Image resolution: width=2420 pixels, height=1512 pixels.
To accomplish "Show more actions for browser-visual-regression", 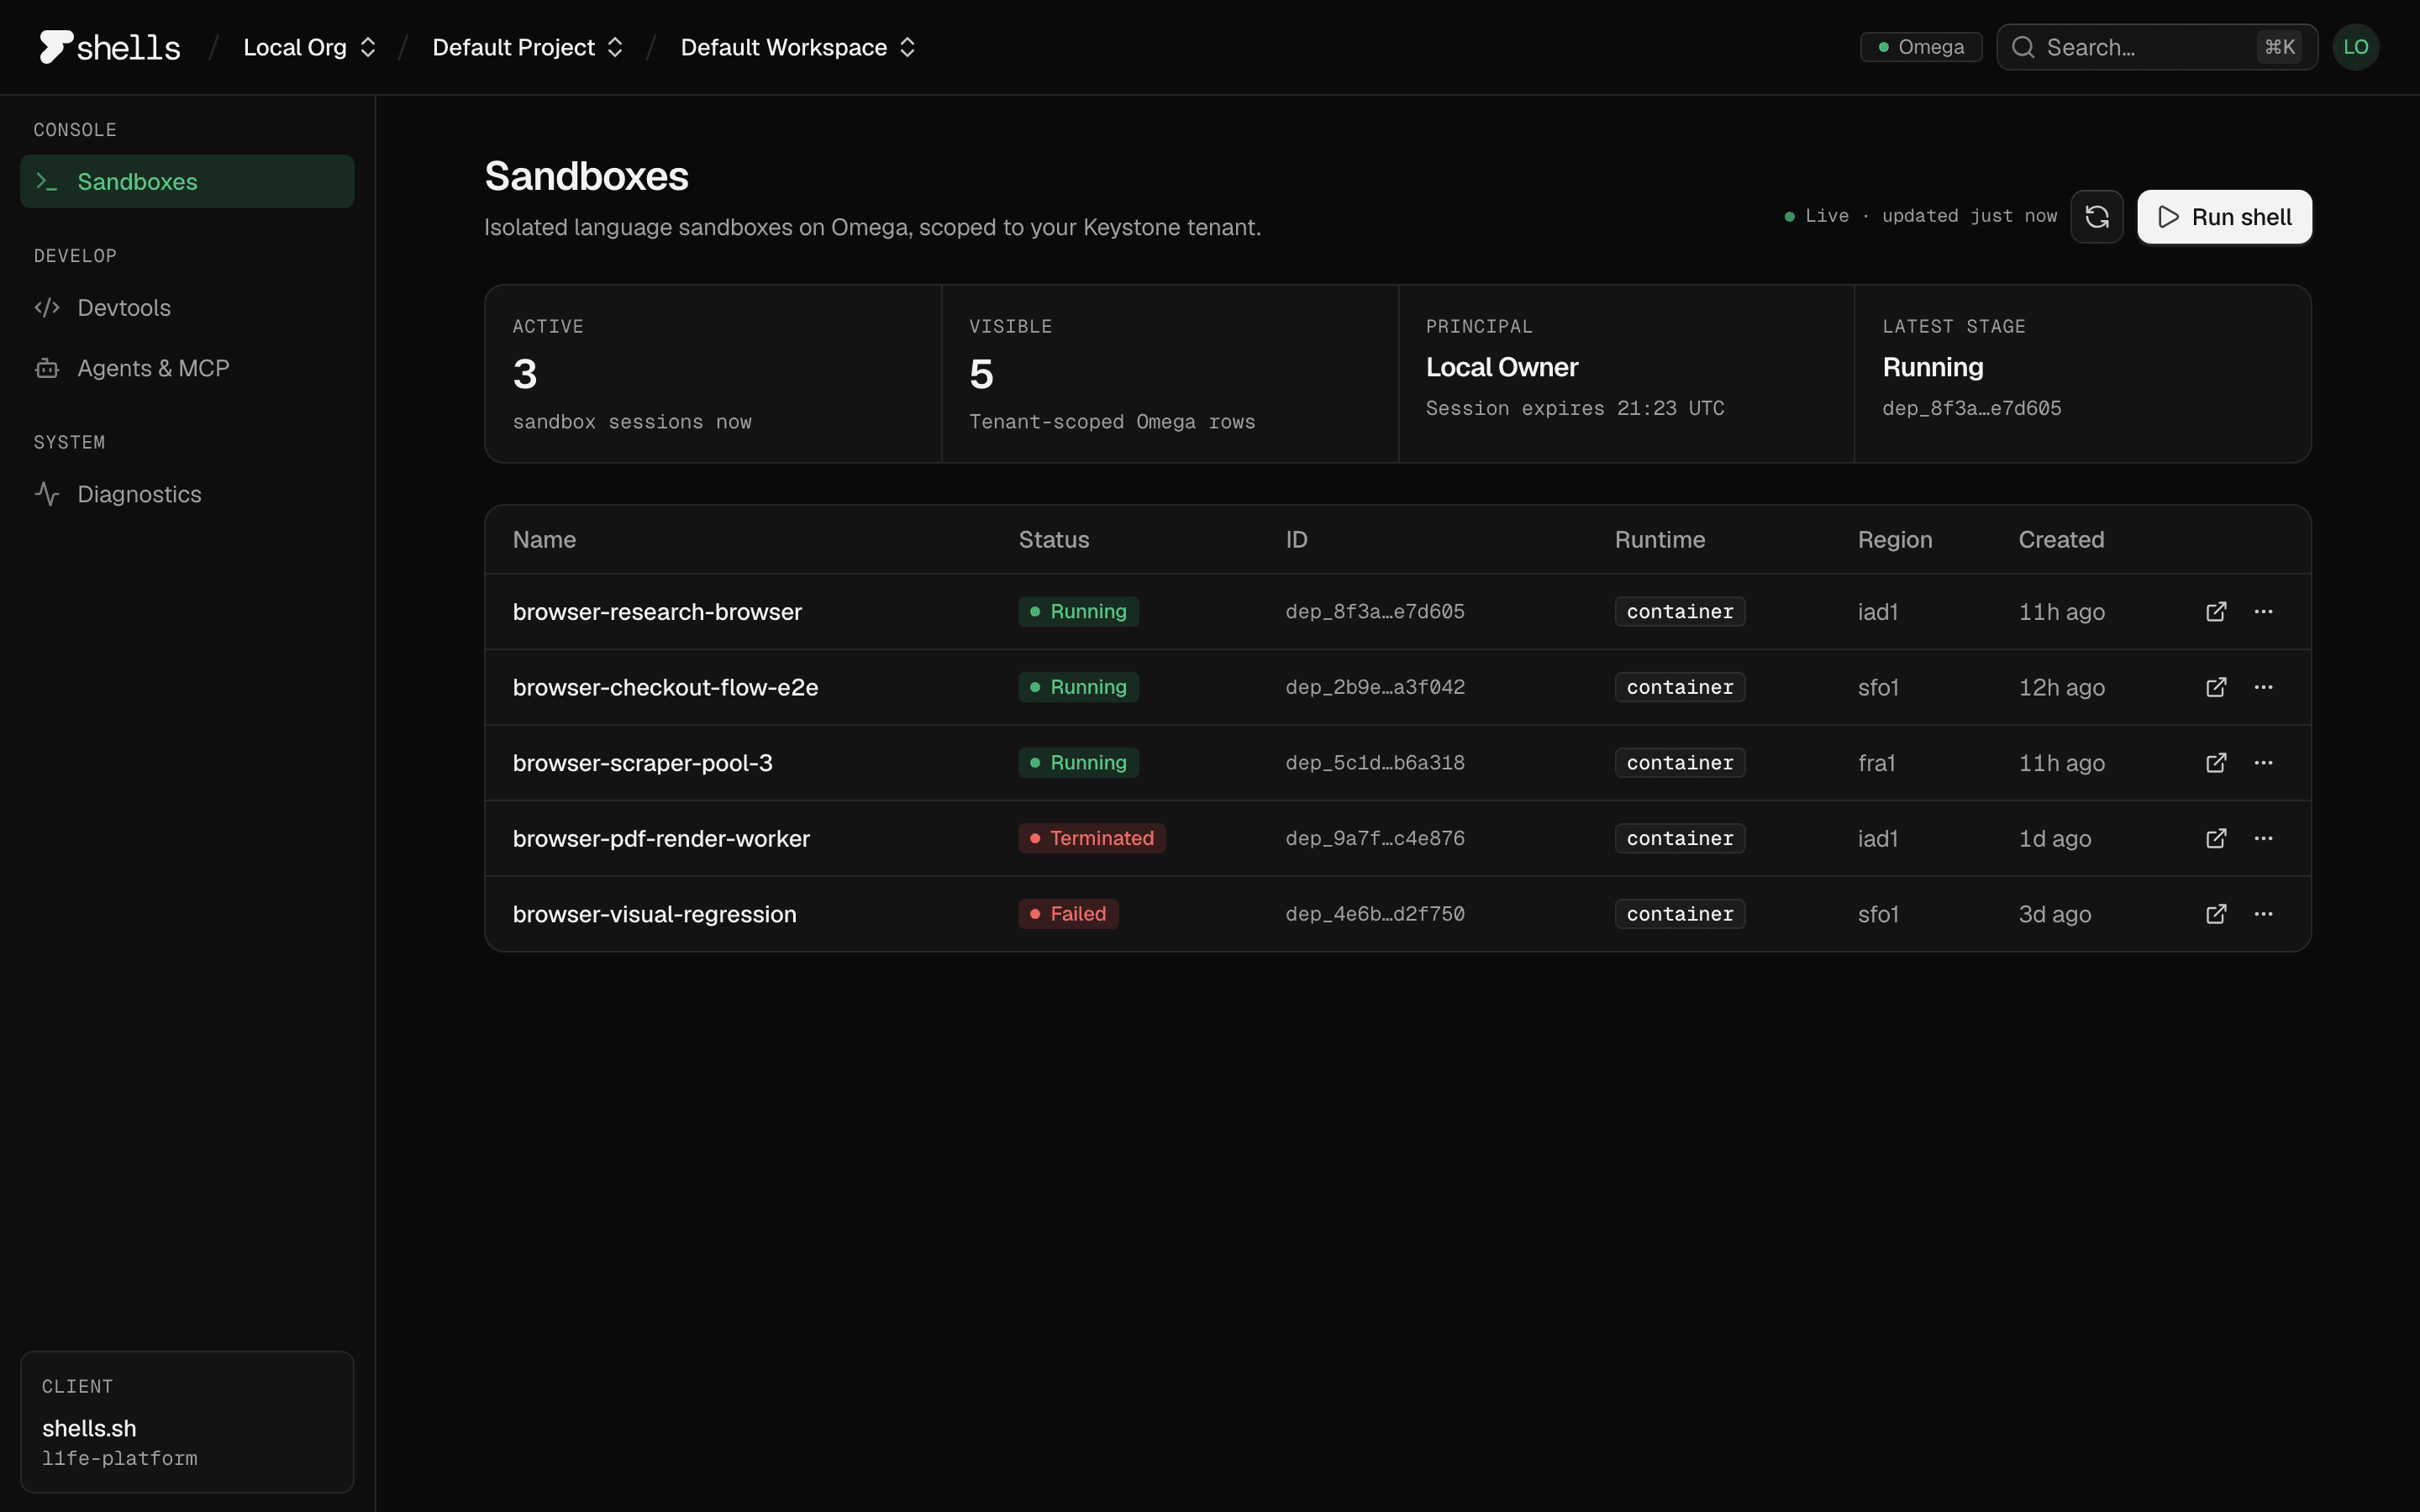I will click(2264, 914).
